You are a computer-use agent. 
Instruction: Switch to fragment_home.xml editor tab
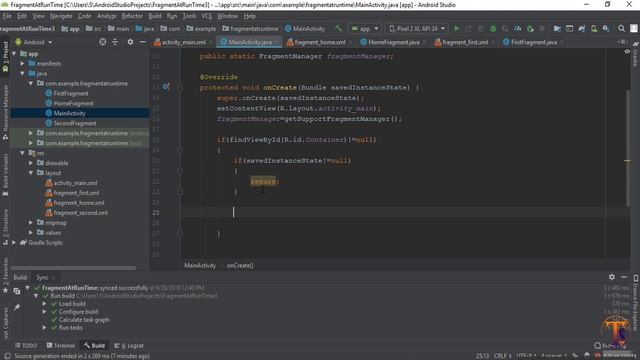[x=320, y=42]
